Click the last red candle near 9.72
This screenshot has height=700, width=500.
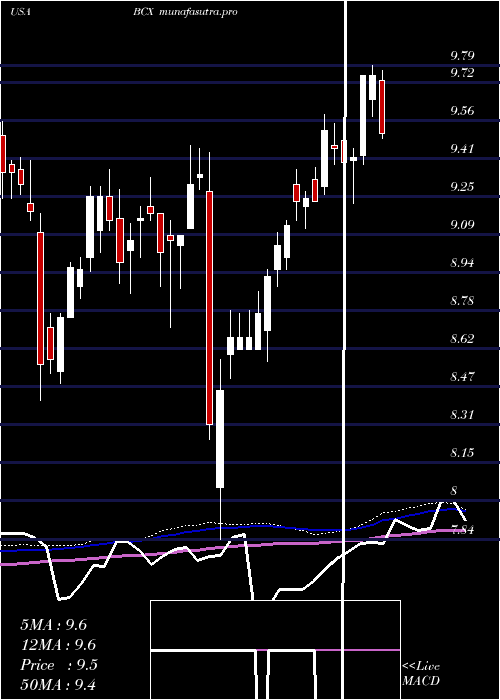pyautogui.click(x=382, y=107)
